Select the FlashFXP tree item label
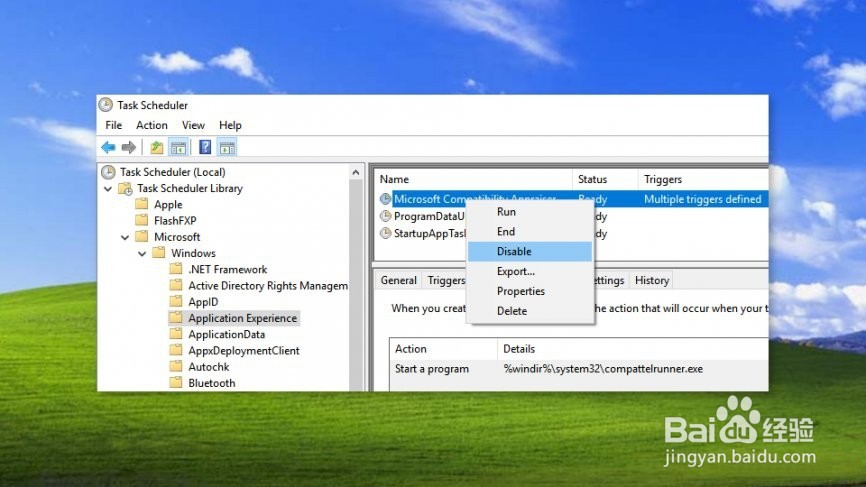 (175, 220)
